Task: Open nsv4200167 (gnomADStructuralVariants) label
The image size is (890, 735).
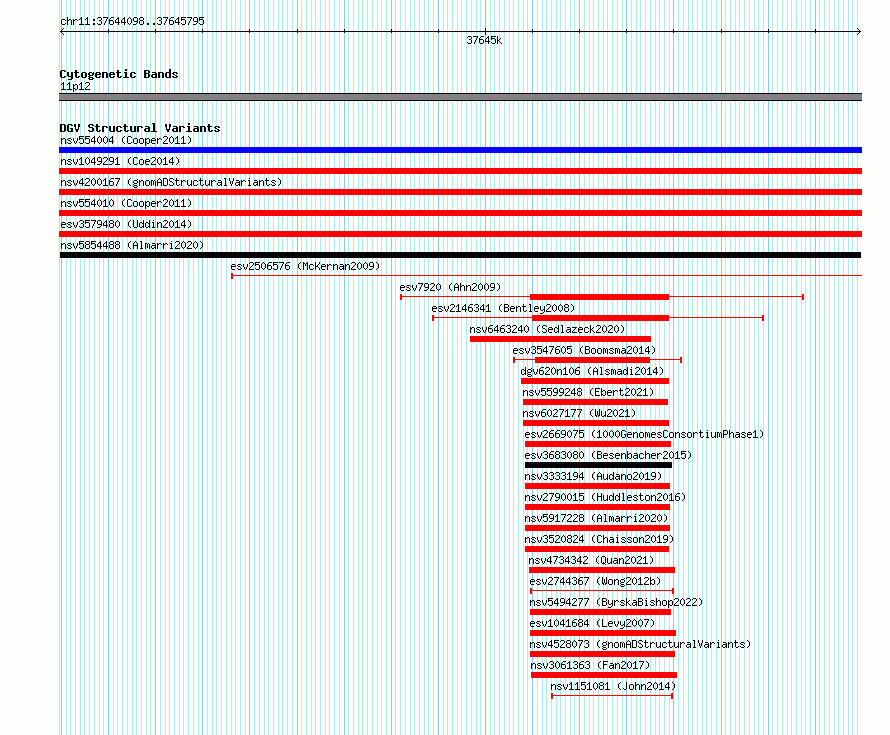Action: pos(171,182)
